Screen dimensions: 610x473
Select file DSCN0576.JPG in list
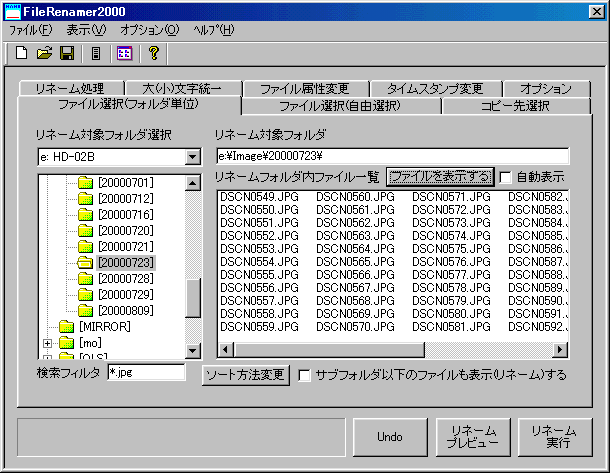click(451, 261)
